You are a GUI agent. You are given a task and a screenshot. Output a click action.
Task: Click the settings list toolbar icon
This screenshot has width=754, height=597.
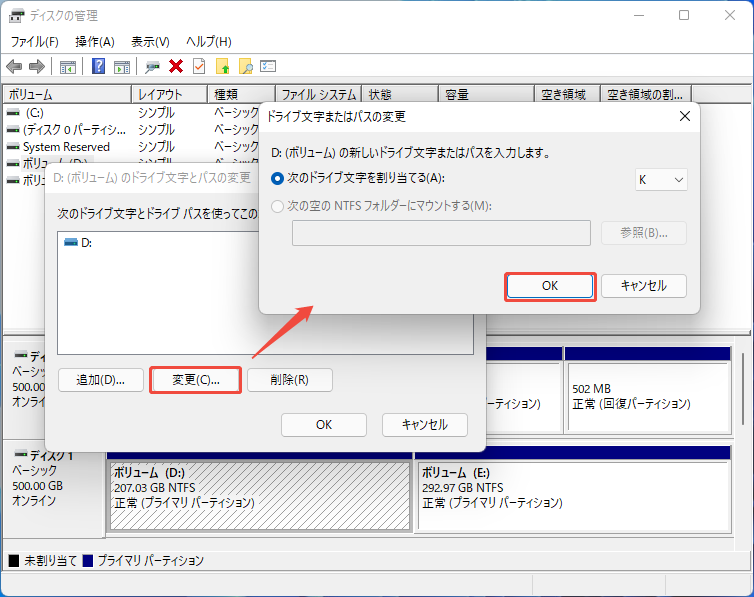coord(268,66)
